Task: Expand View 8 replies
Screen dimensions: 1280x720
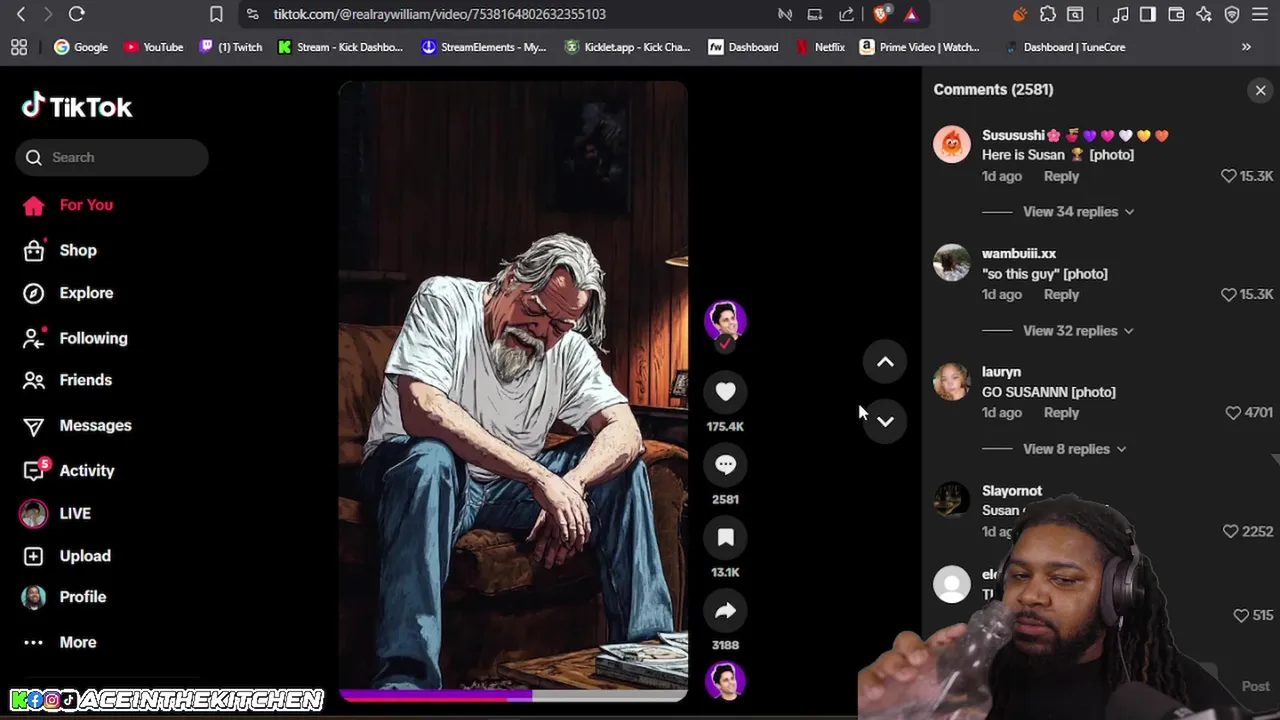Action: (1074, 449)
